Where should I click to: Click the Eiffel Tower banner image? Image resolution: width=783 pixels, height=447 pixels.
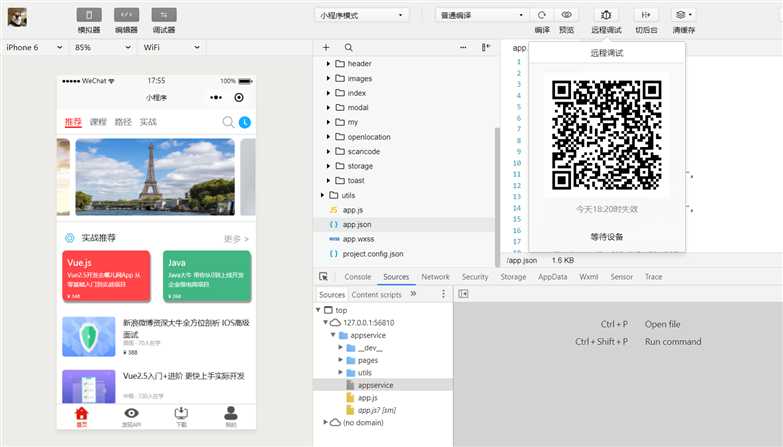pos(155,177)
